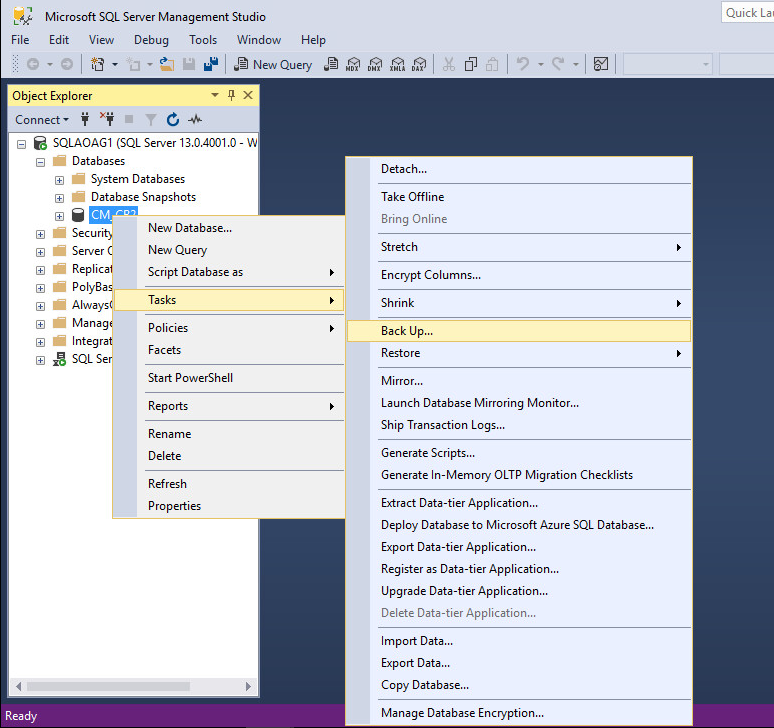Click Disconnect plug icon in Object Explorer
This screenshot has height=728, width=774.
click(107, 119)
